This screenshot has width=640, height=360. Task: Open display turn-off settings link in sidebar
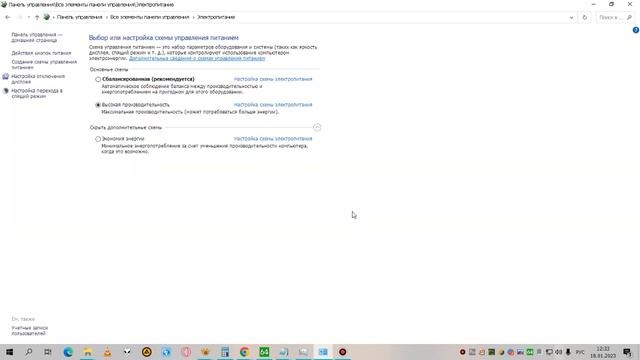point(38,79)
